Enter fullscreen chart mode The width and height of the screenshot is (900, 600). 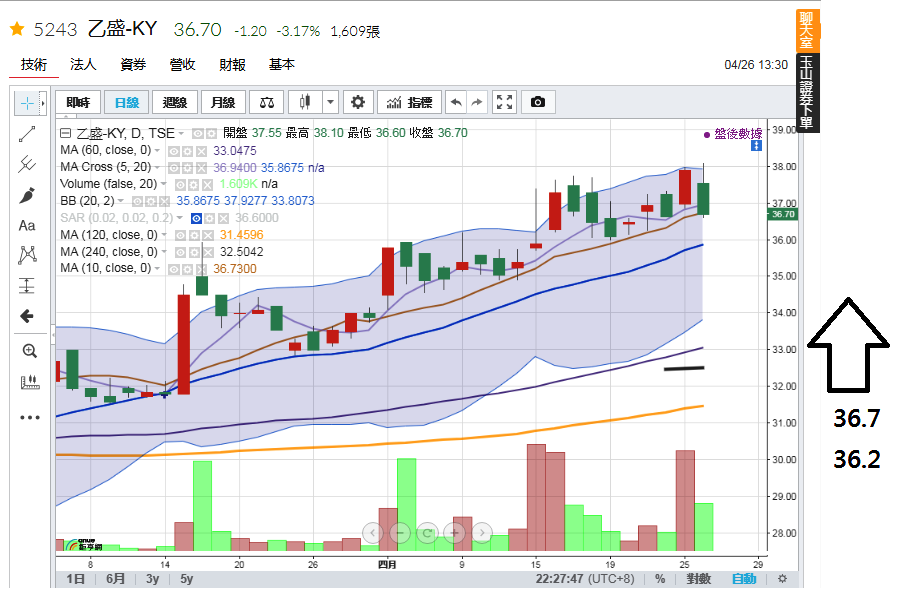coord(505,102)
